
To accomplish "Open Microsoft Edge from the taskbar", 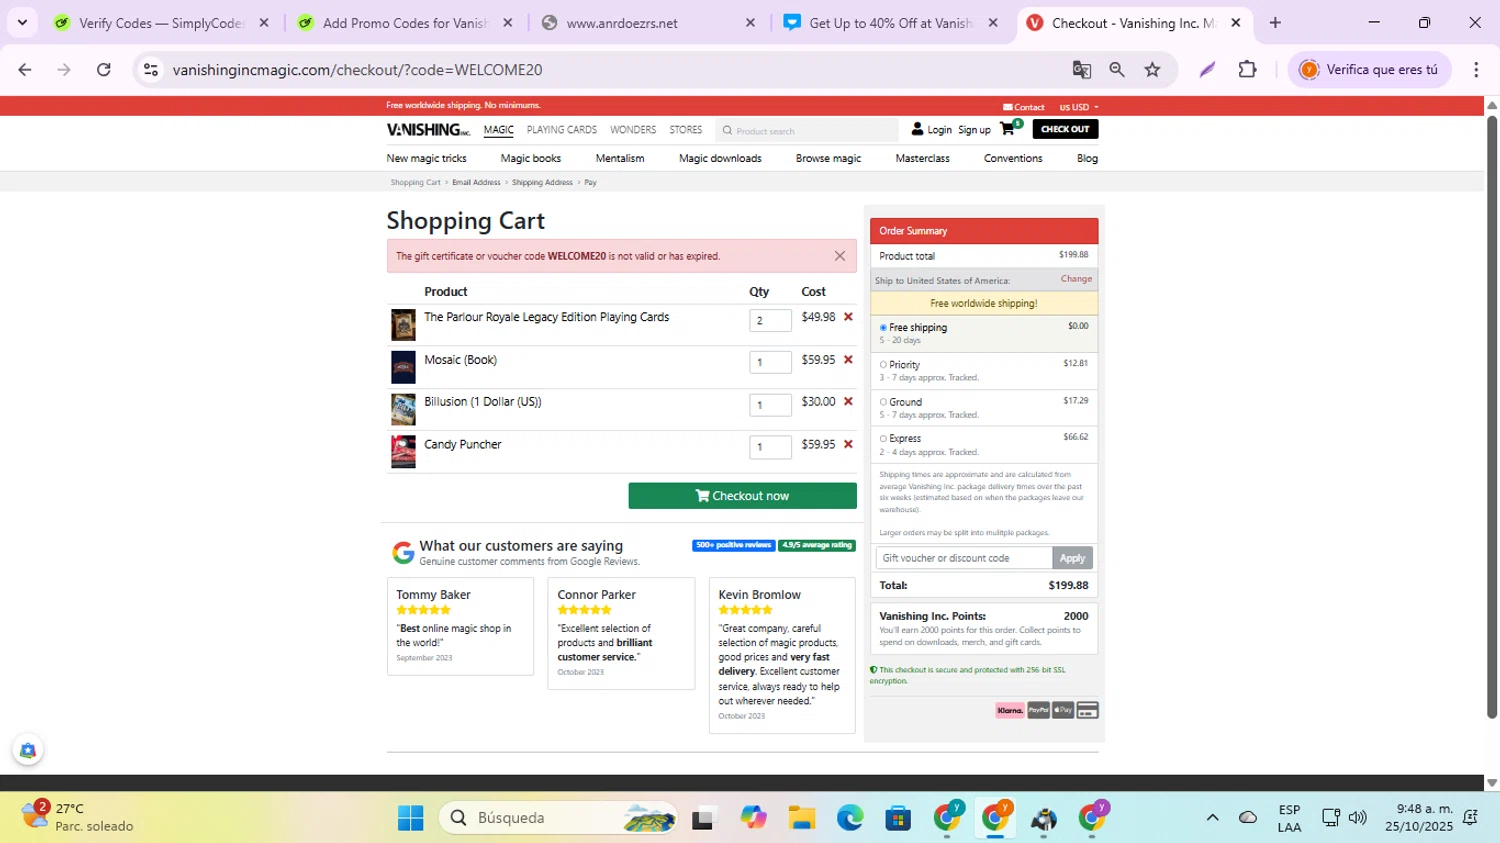I will [x=850, y=818].
